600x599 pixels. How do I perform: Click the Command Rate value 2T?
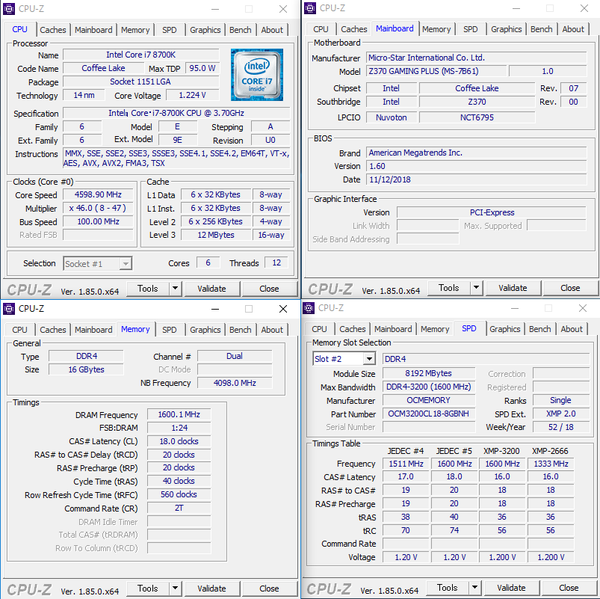(179, 508)
